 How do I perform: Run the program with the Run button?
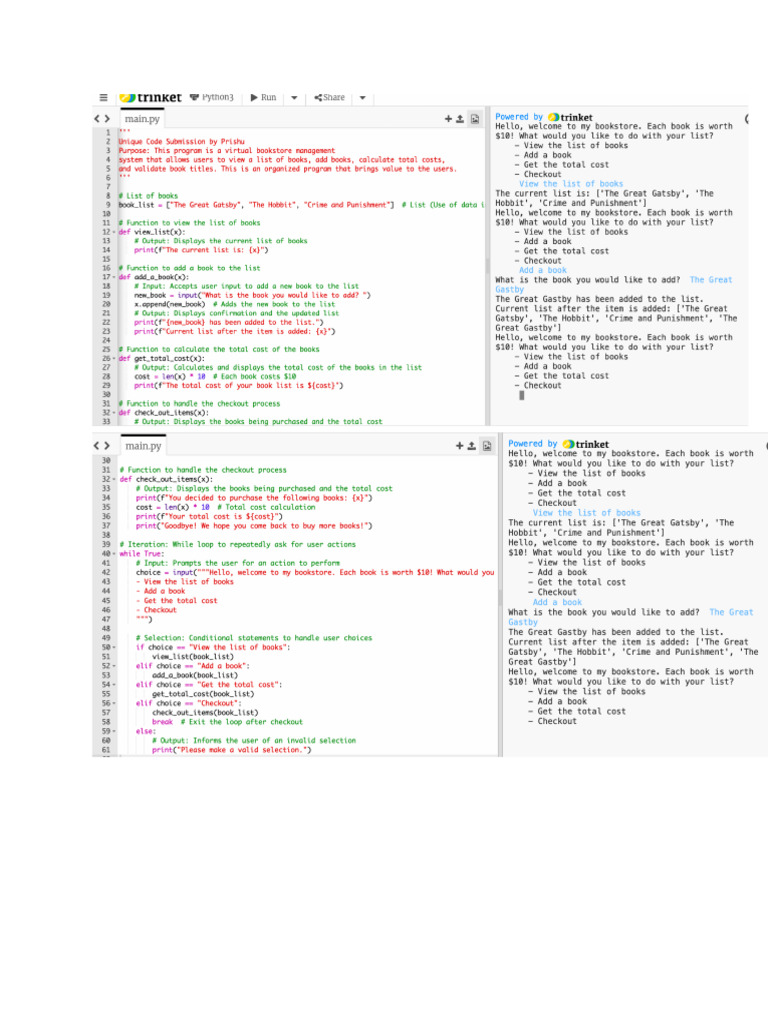pos(264,97)
